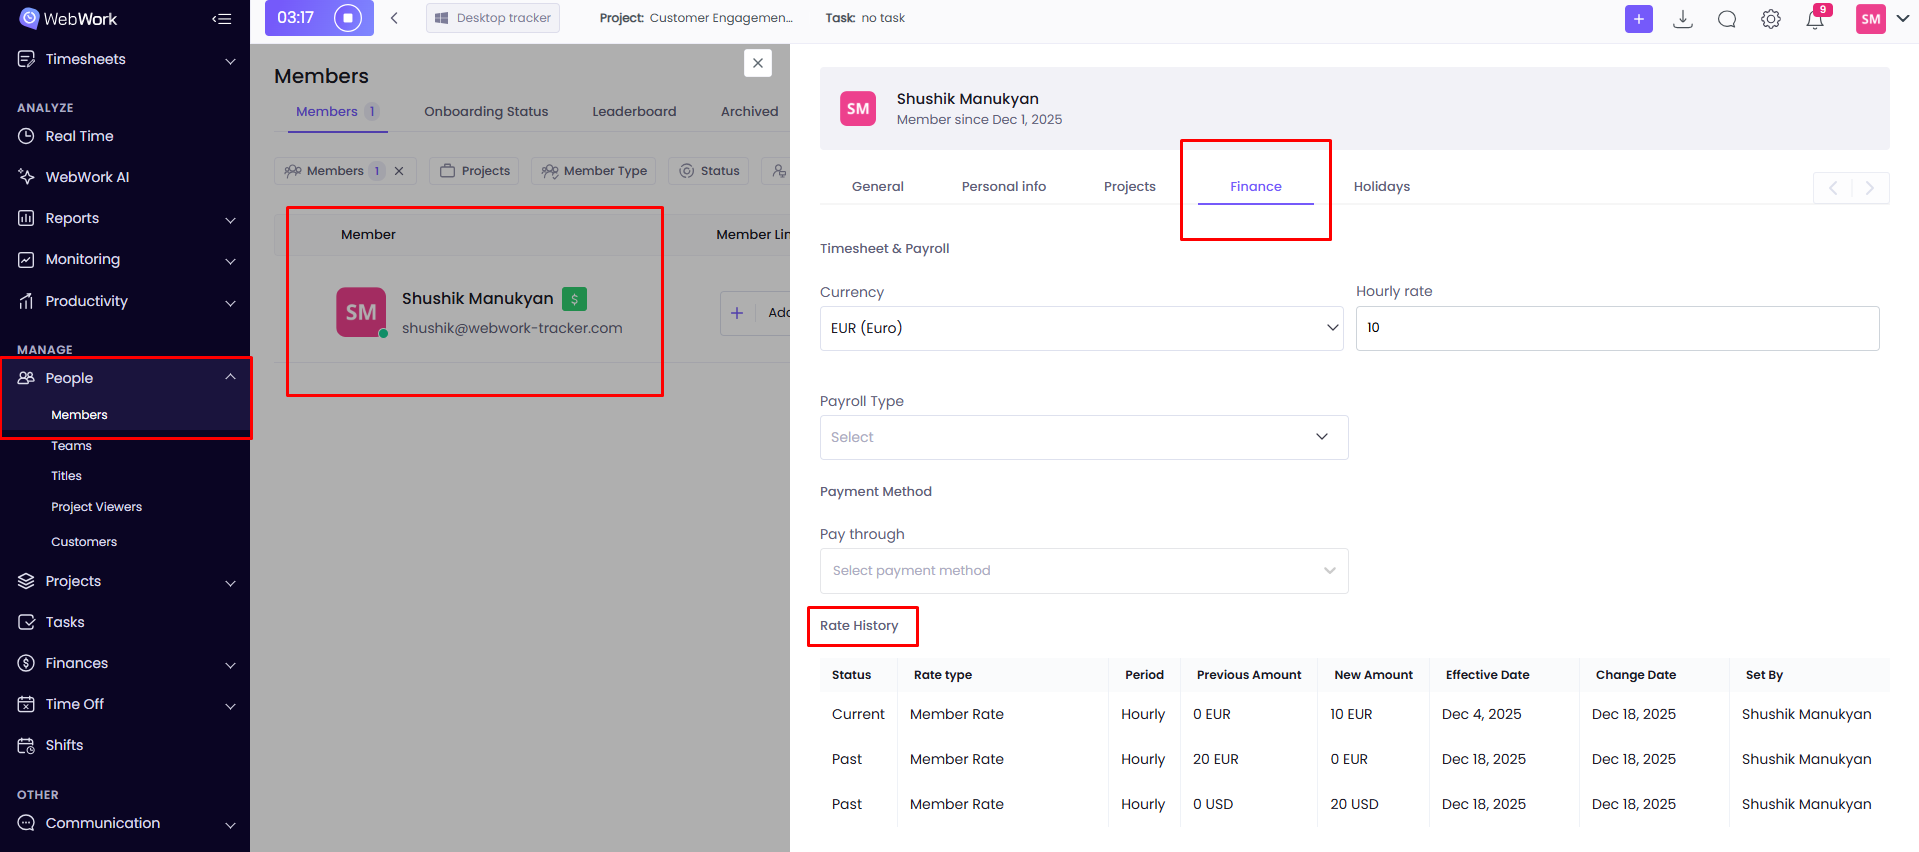Open the notifications bell
The height and width of the screenshot is (852, 1919).
1814,19
